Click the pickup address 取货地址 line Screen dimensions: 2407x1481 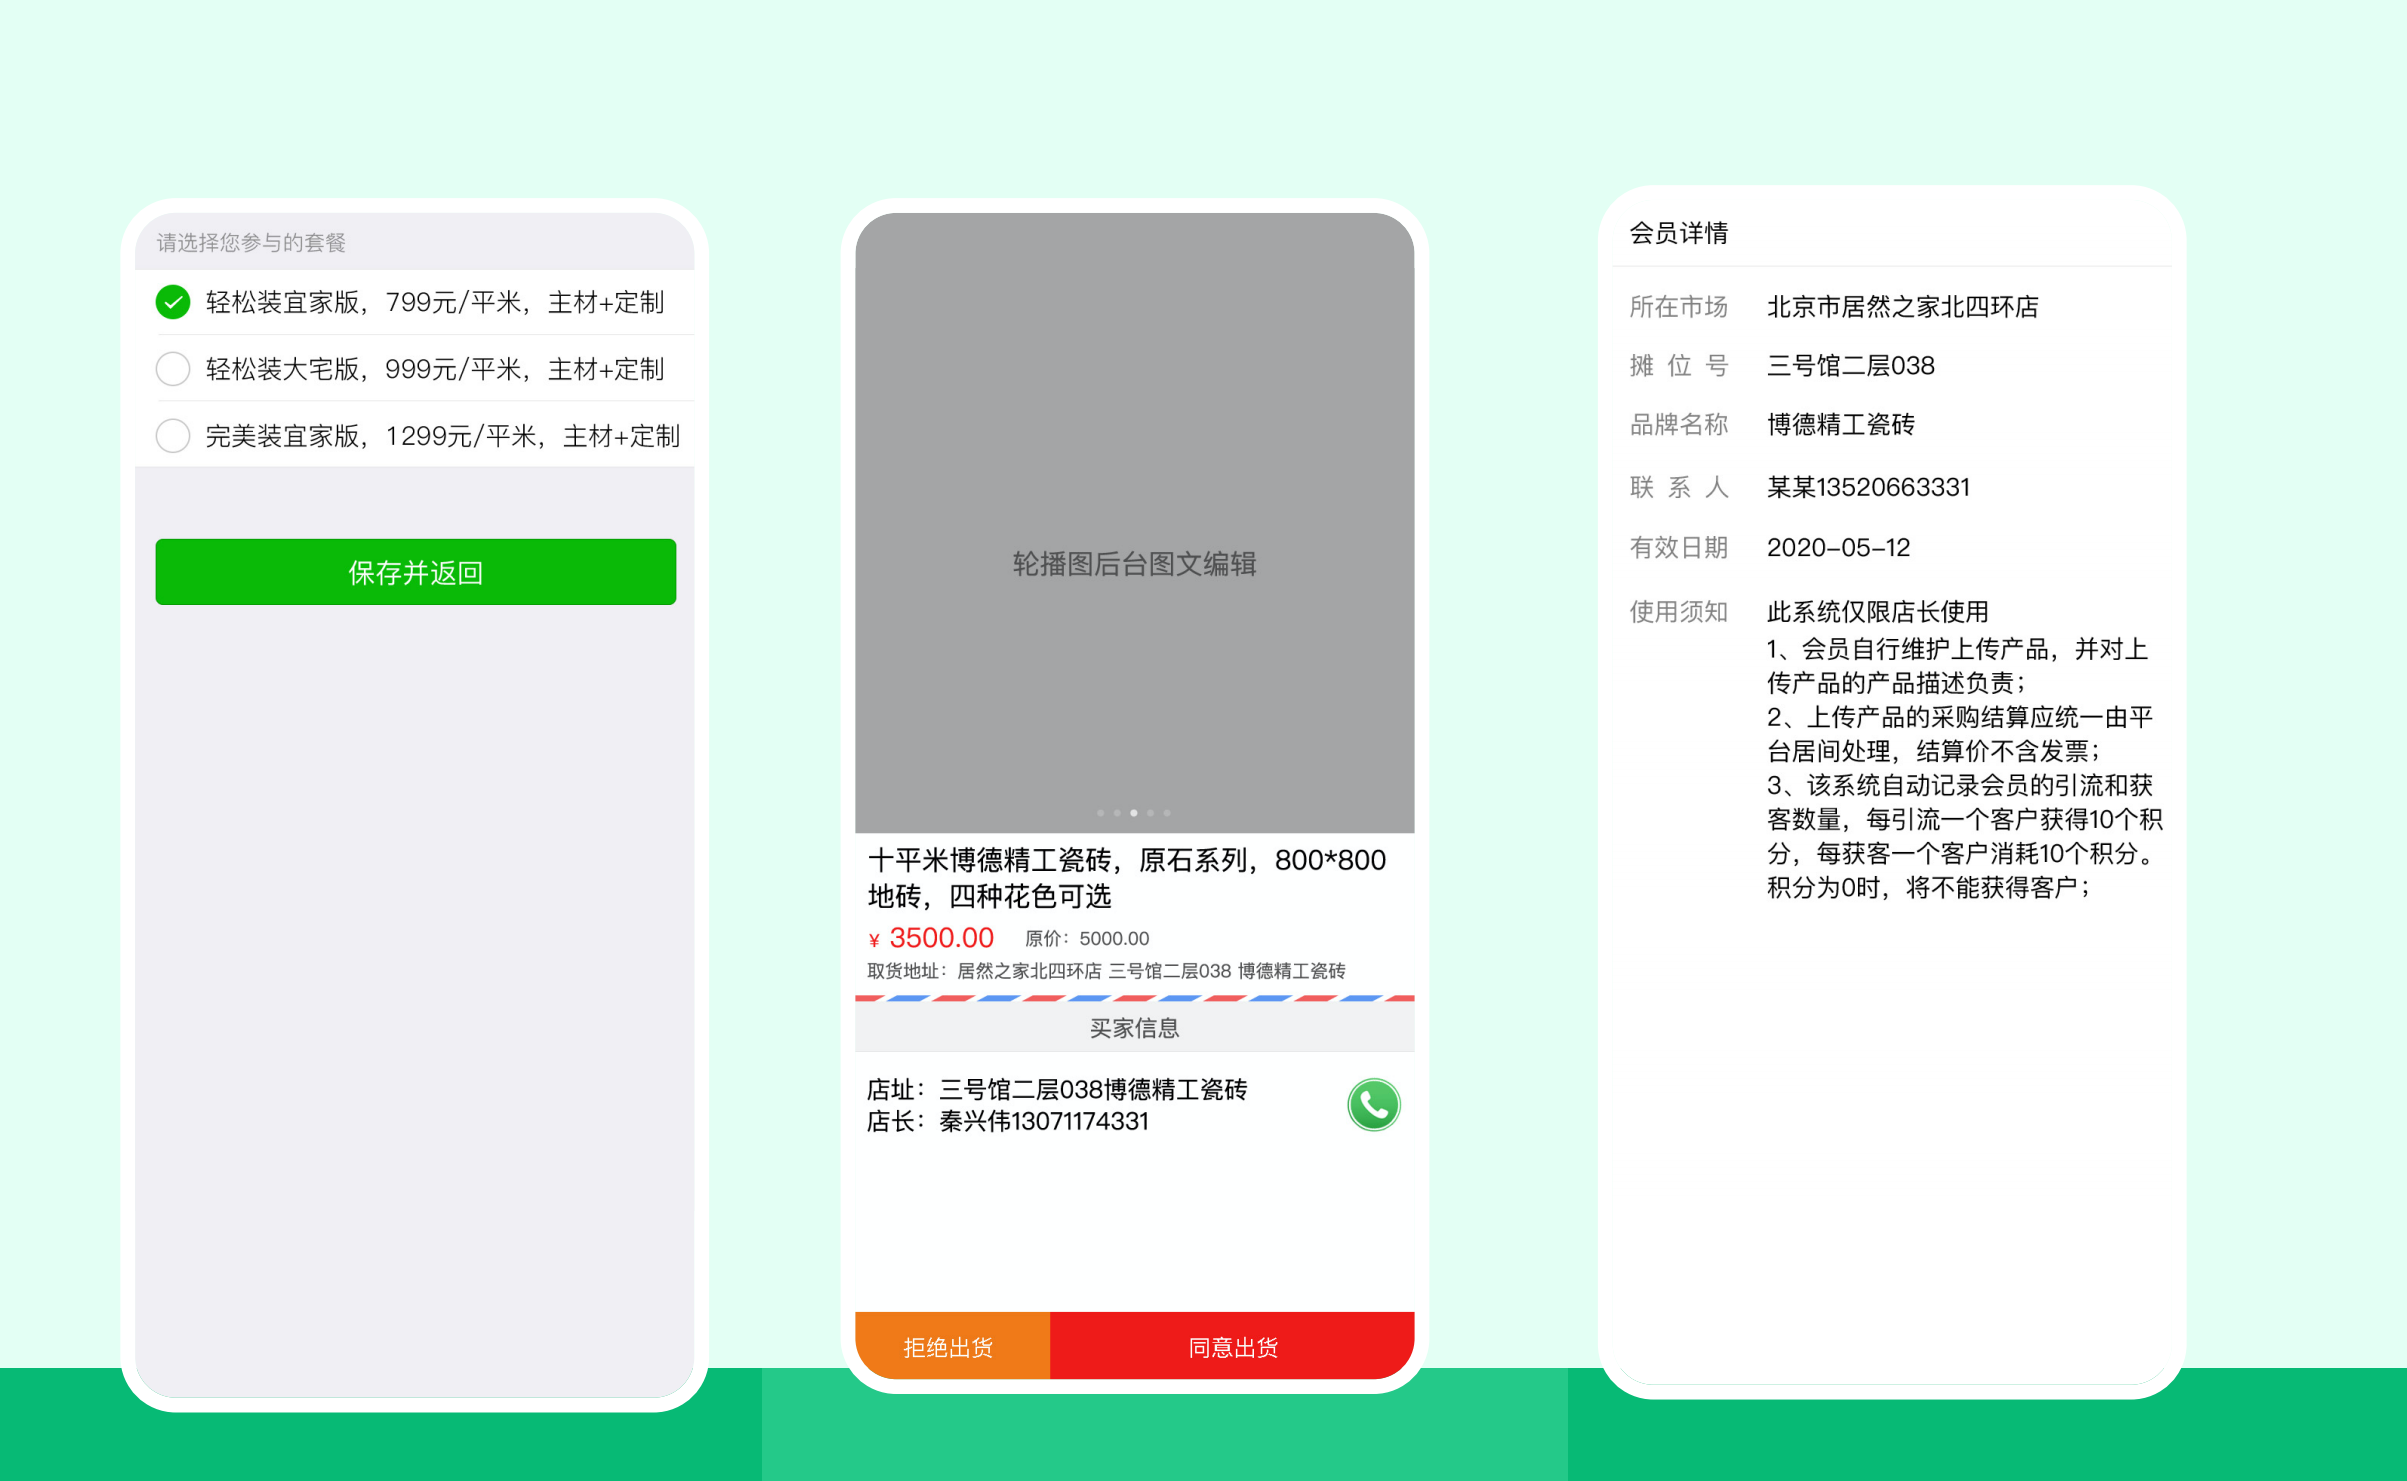click(1105, 971)
